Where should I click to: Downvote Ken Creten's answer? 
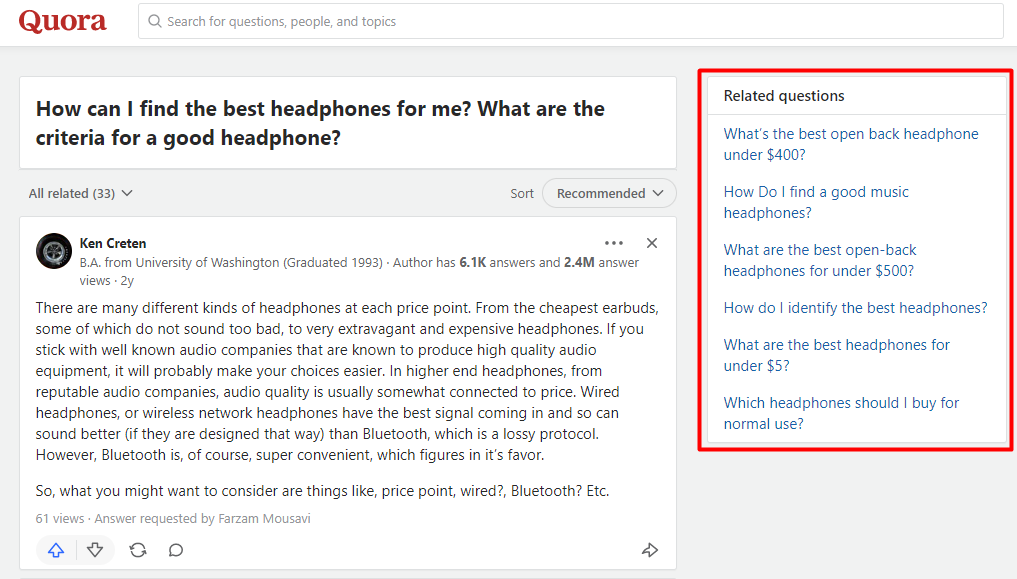[x=95, y=550]
